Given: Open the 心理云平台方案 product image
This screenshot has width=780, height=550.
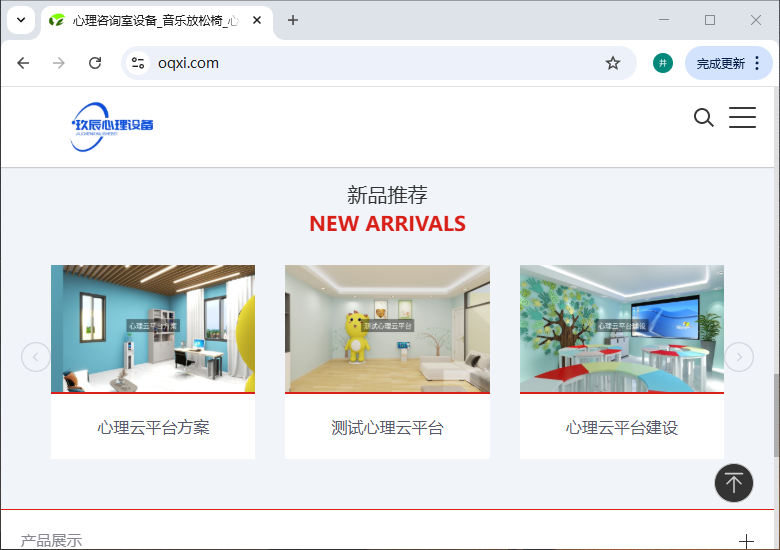Looking at the screenshot, I should pyautogui.click(x=153, y=328).
